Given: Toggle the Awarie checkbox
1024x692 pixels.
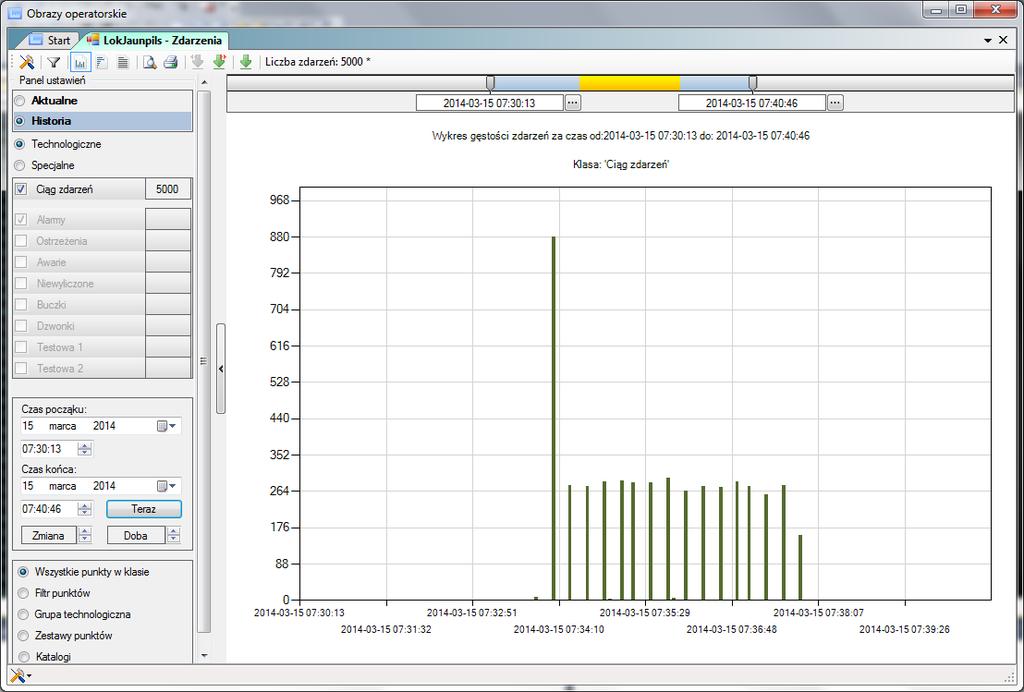Looking at the screenshot, I should coord(21,262).
